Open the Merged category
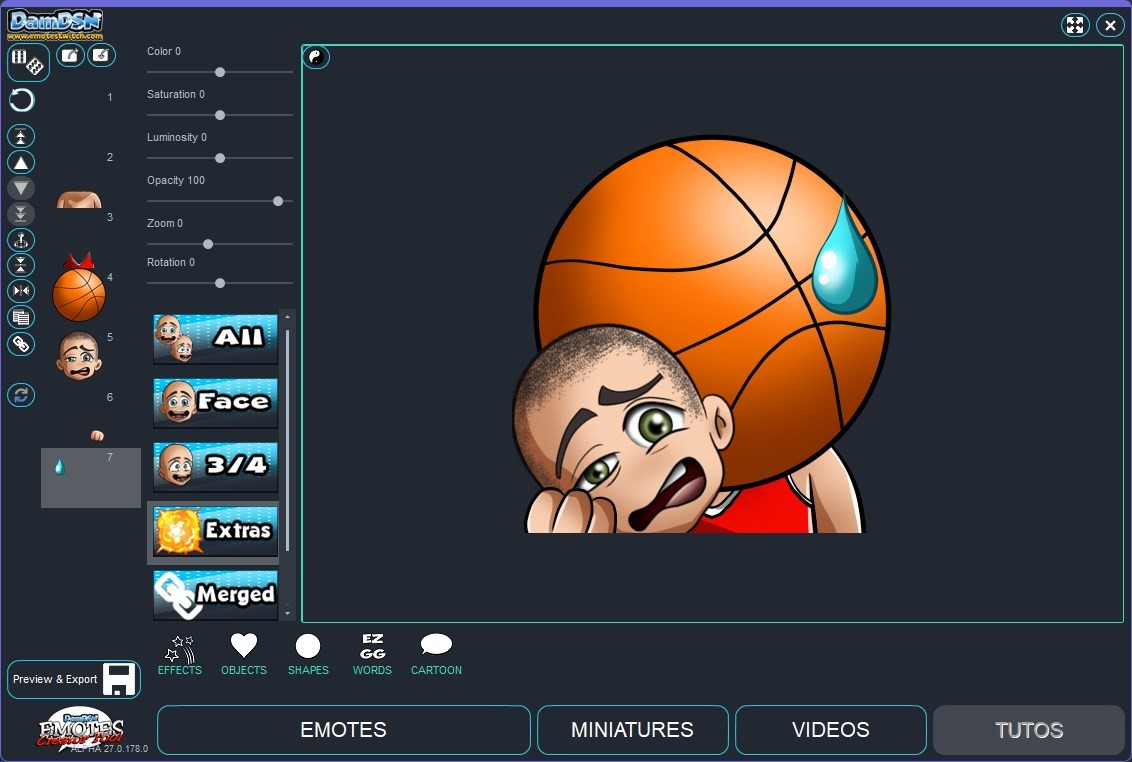The image size is (1132, 762). point(214,595)
